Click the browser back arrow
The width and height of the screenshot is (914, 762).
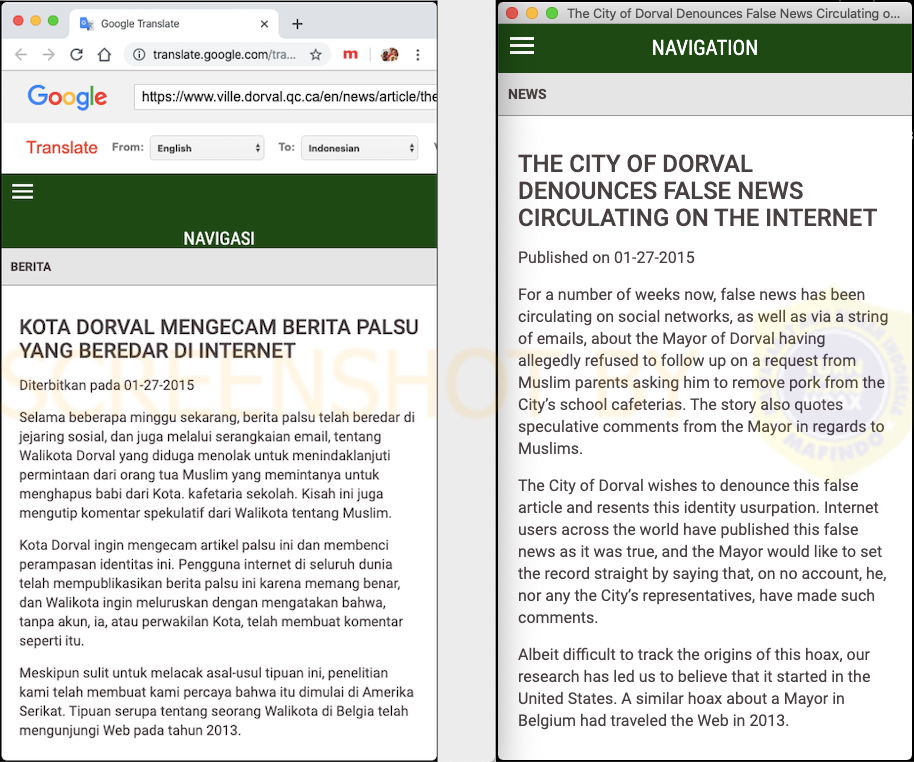(x=21, y=55)
